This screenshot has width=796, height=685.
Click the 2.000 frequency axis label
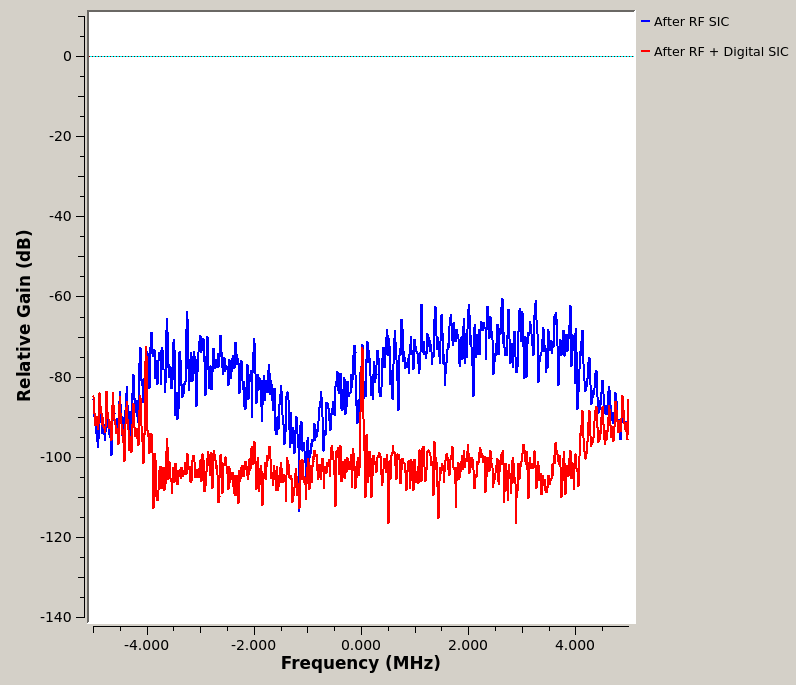point(468,645)
